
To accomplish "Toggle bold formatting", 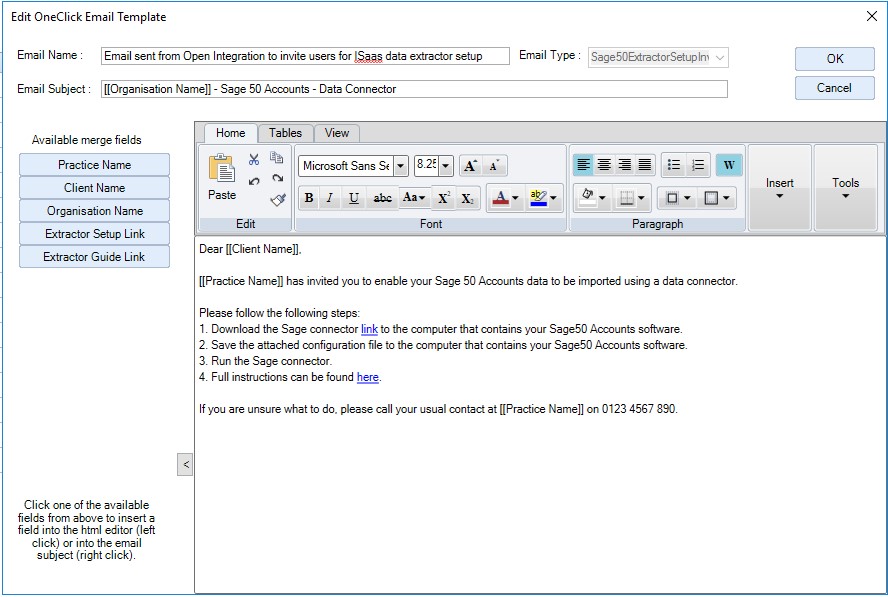I will coord(309,198).
